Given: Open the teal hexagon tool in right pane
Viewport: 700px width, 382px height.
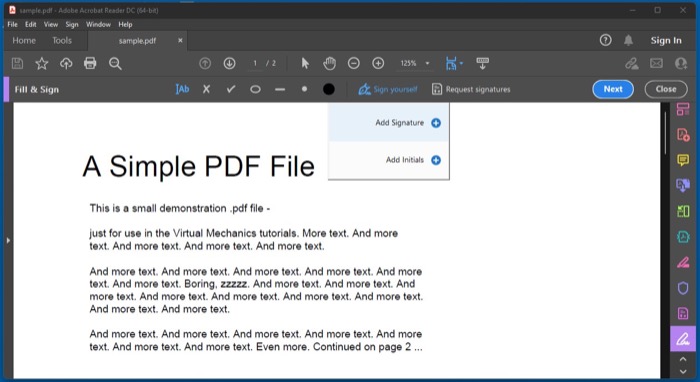Looking at the screenshot, I should [x=683, y=237].
